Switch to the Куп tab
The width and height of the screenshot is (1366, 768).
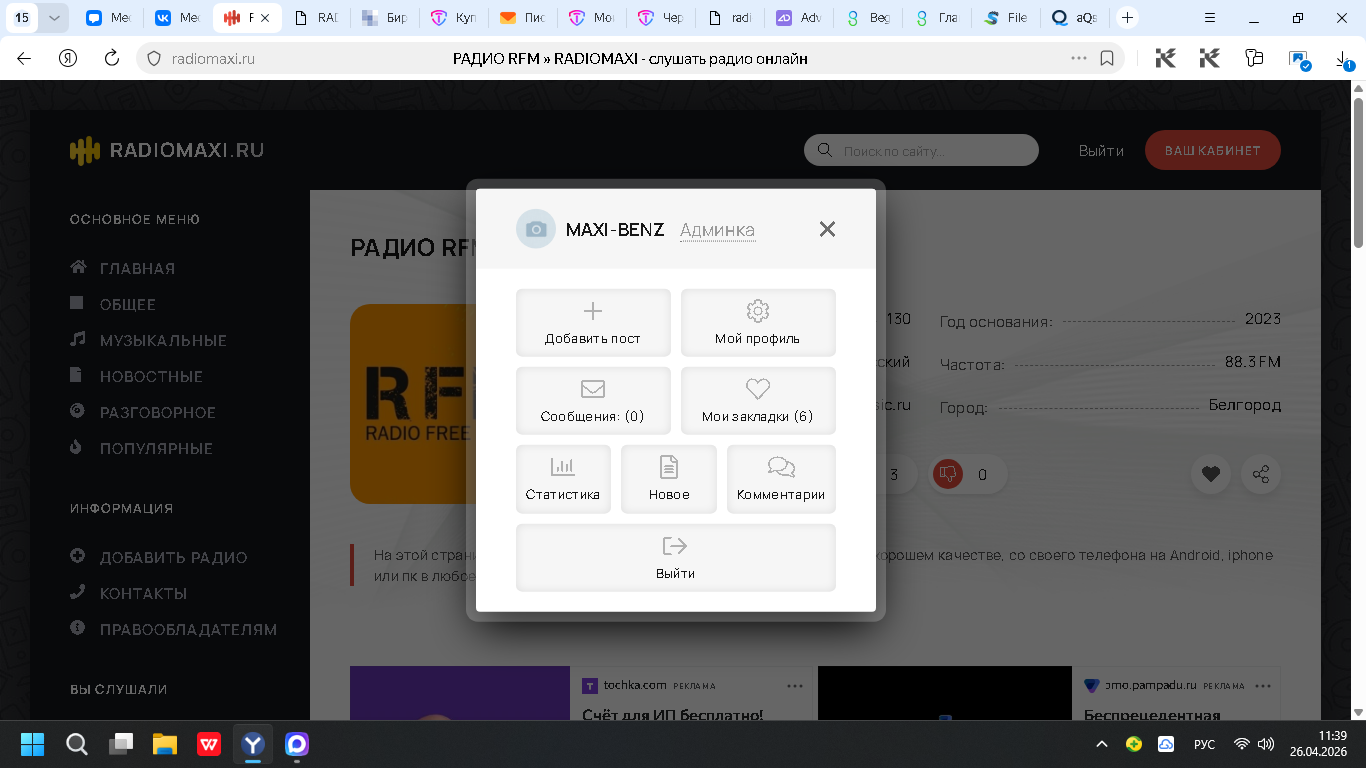coord(452,18)
